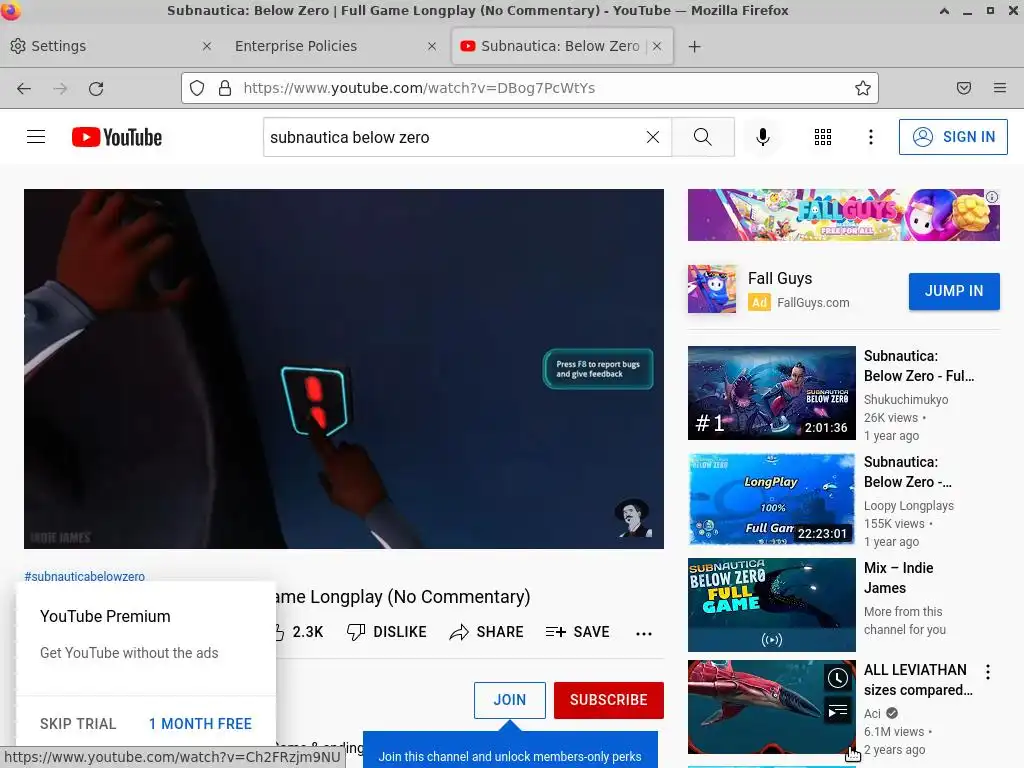This screenshot has width=1024, height=768.
Task: Open a new tab
Action: 694,46
